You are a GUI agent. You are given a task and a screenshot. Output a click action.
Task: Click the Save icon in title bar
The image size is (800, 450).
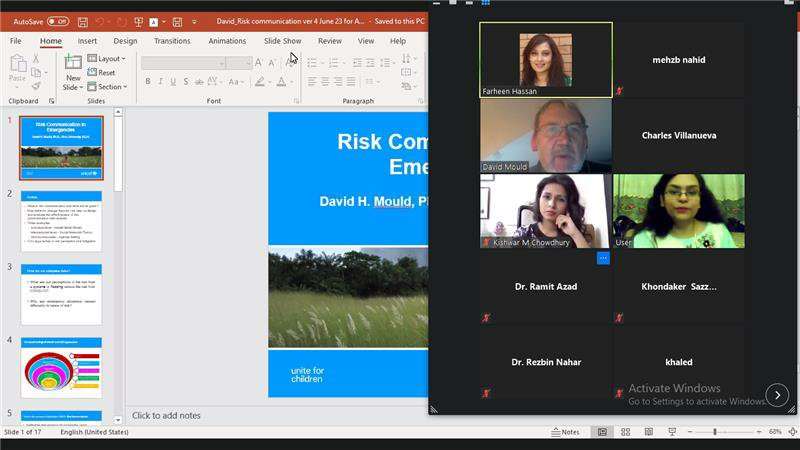83,21
